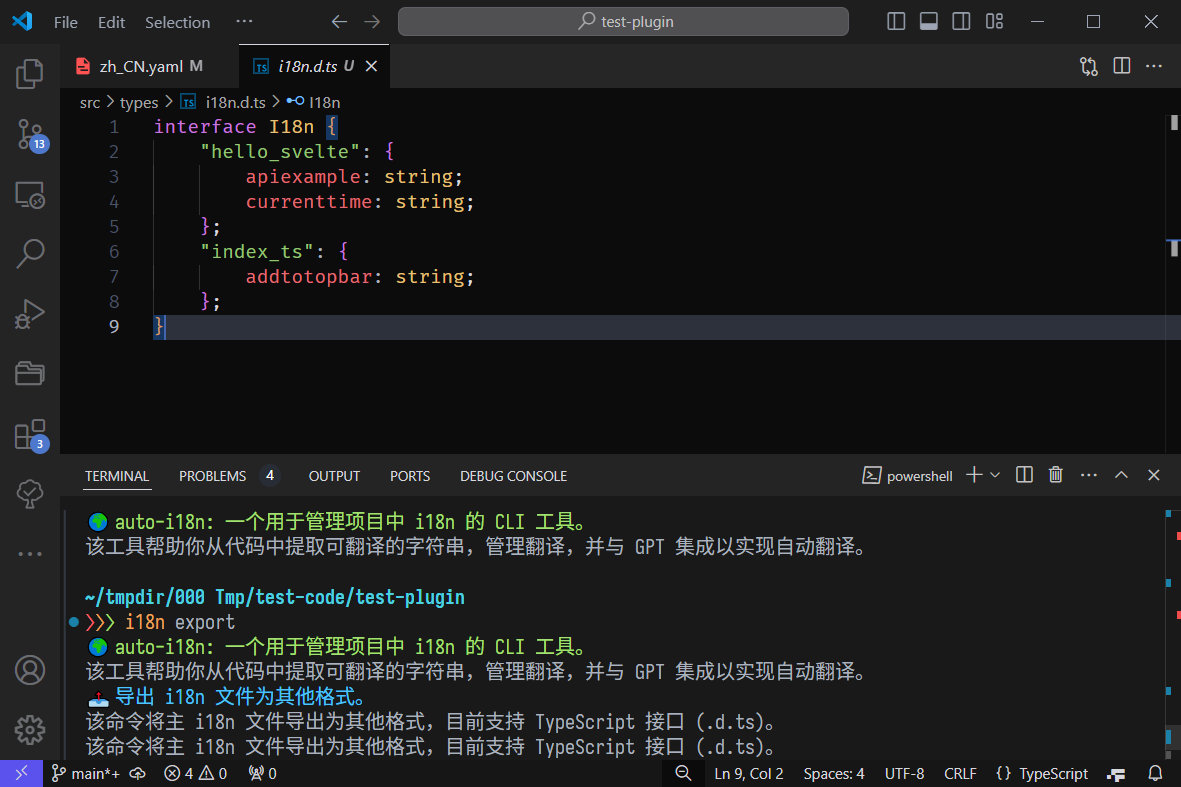Switch to the zh_CN.yaml tab
This screenshot has width=1181, height=787.
click(141, 66)
